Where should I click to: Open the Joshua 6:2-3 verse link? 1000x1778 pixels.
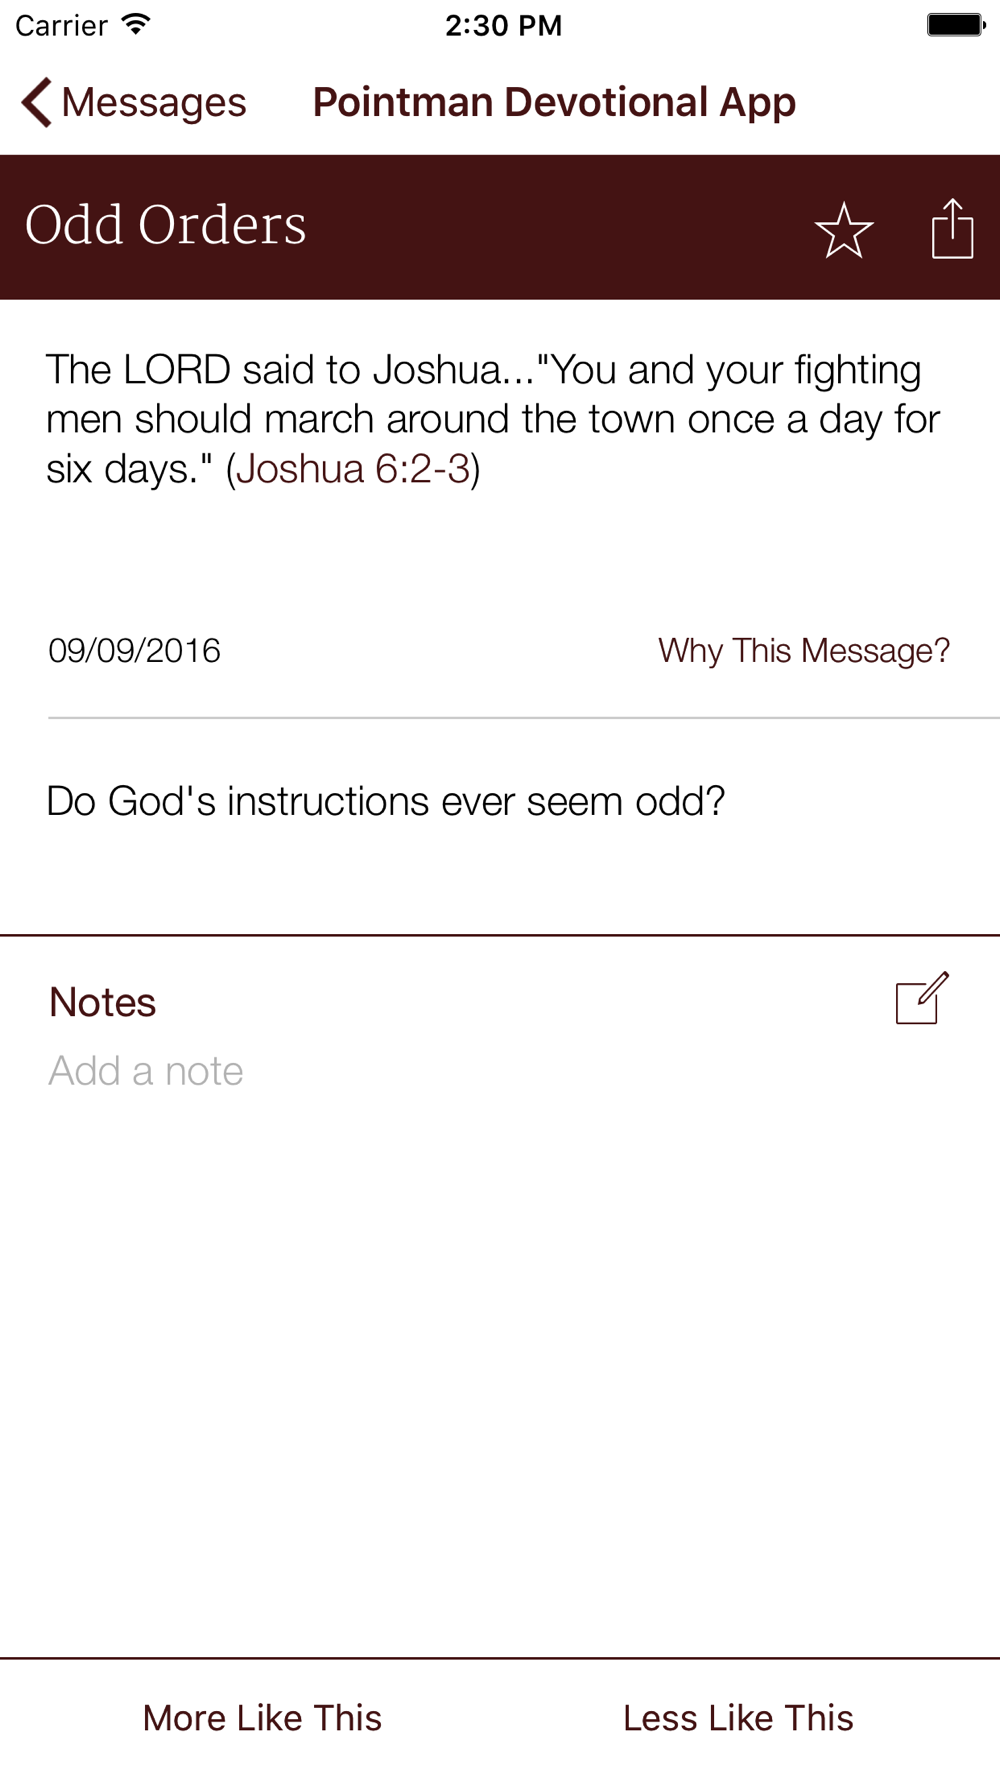353,468
